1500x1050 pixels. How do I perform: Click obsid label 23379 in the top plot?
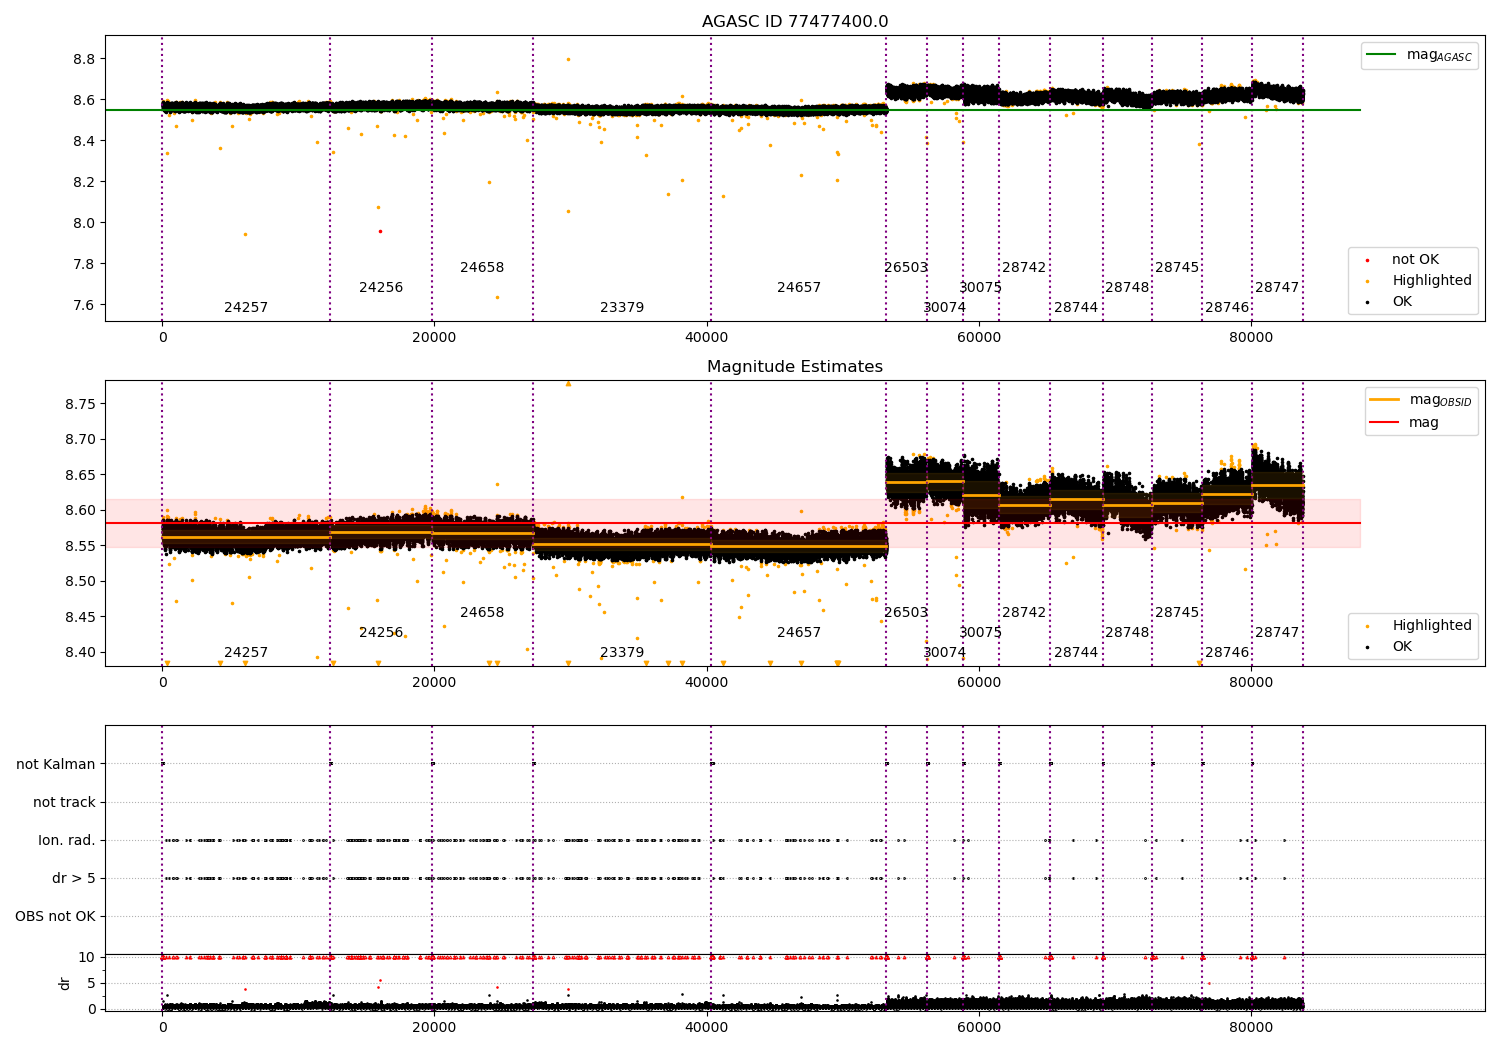pos(622,308)
